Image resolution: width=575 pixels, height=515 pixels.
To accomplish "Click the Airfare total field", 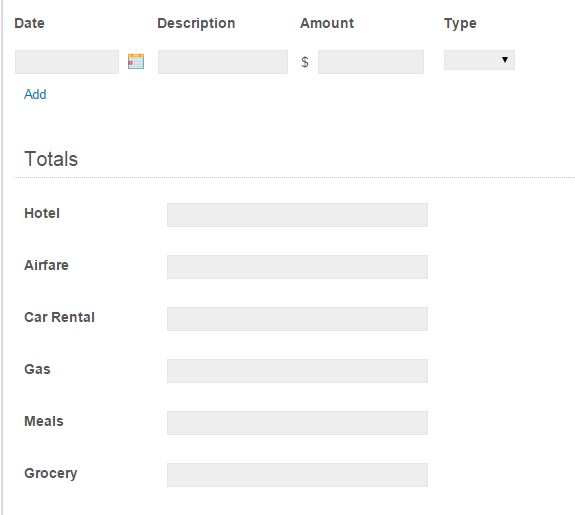I will (x=297, y=267).
